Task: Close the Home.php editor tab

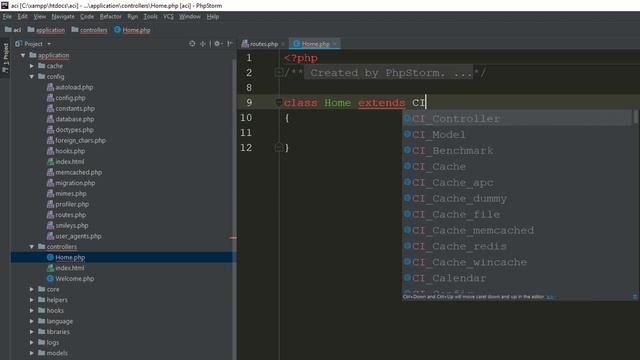Action: pyautogui.click(x=335, y=44)
